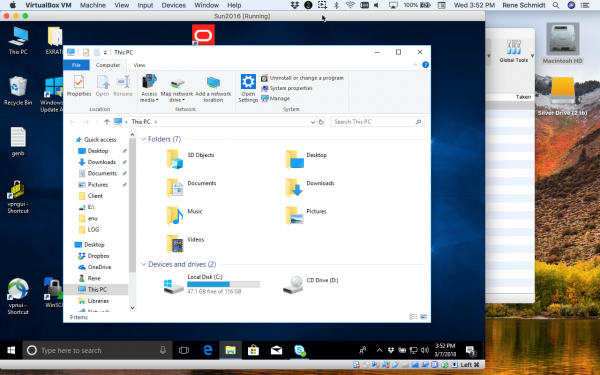
Task: Select the LOG folder in sidebar
Action: click(89, 230)
